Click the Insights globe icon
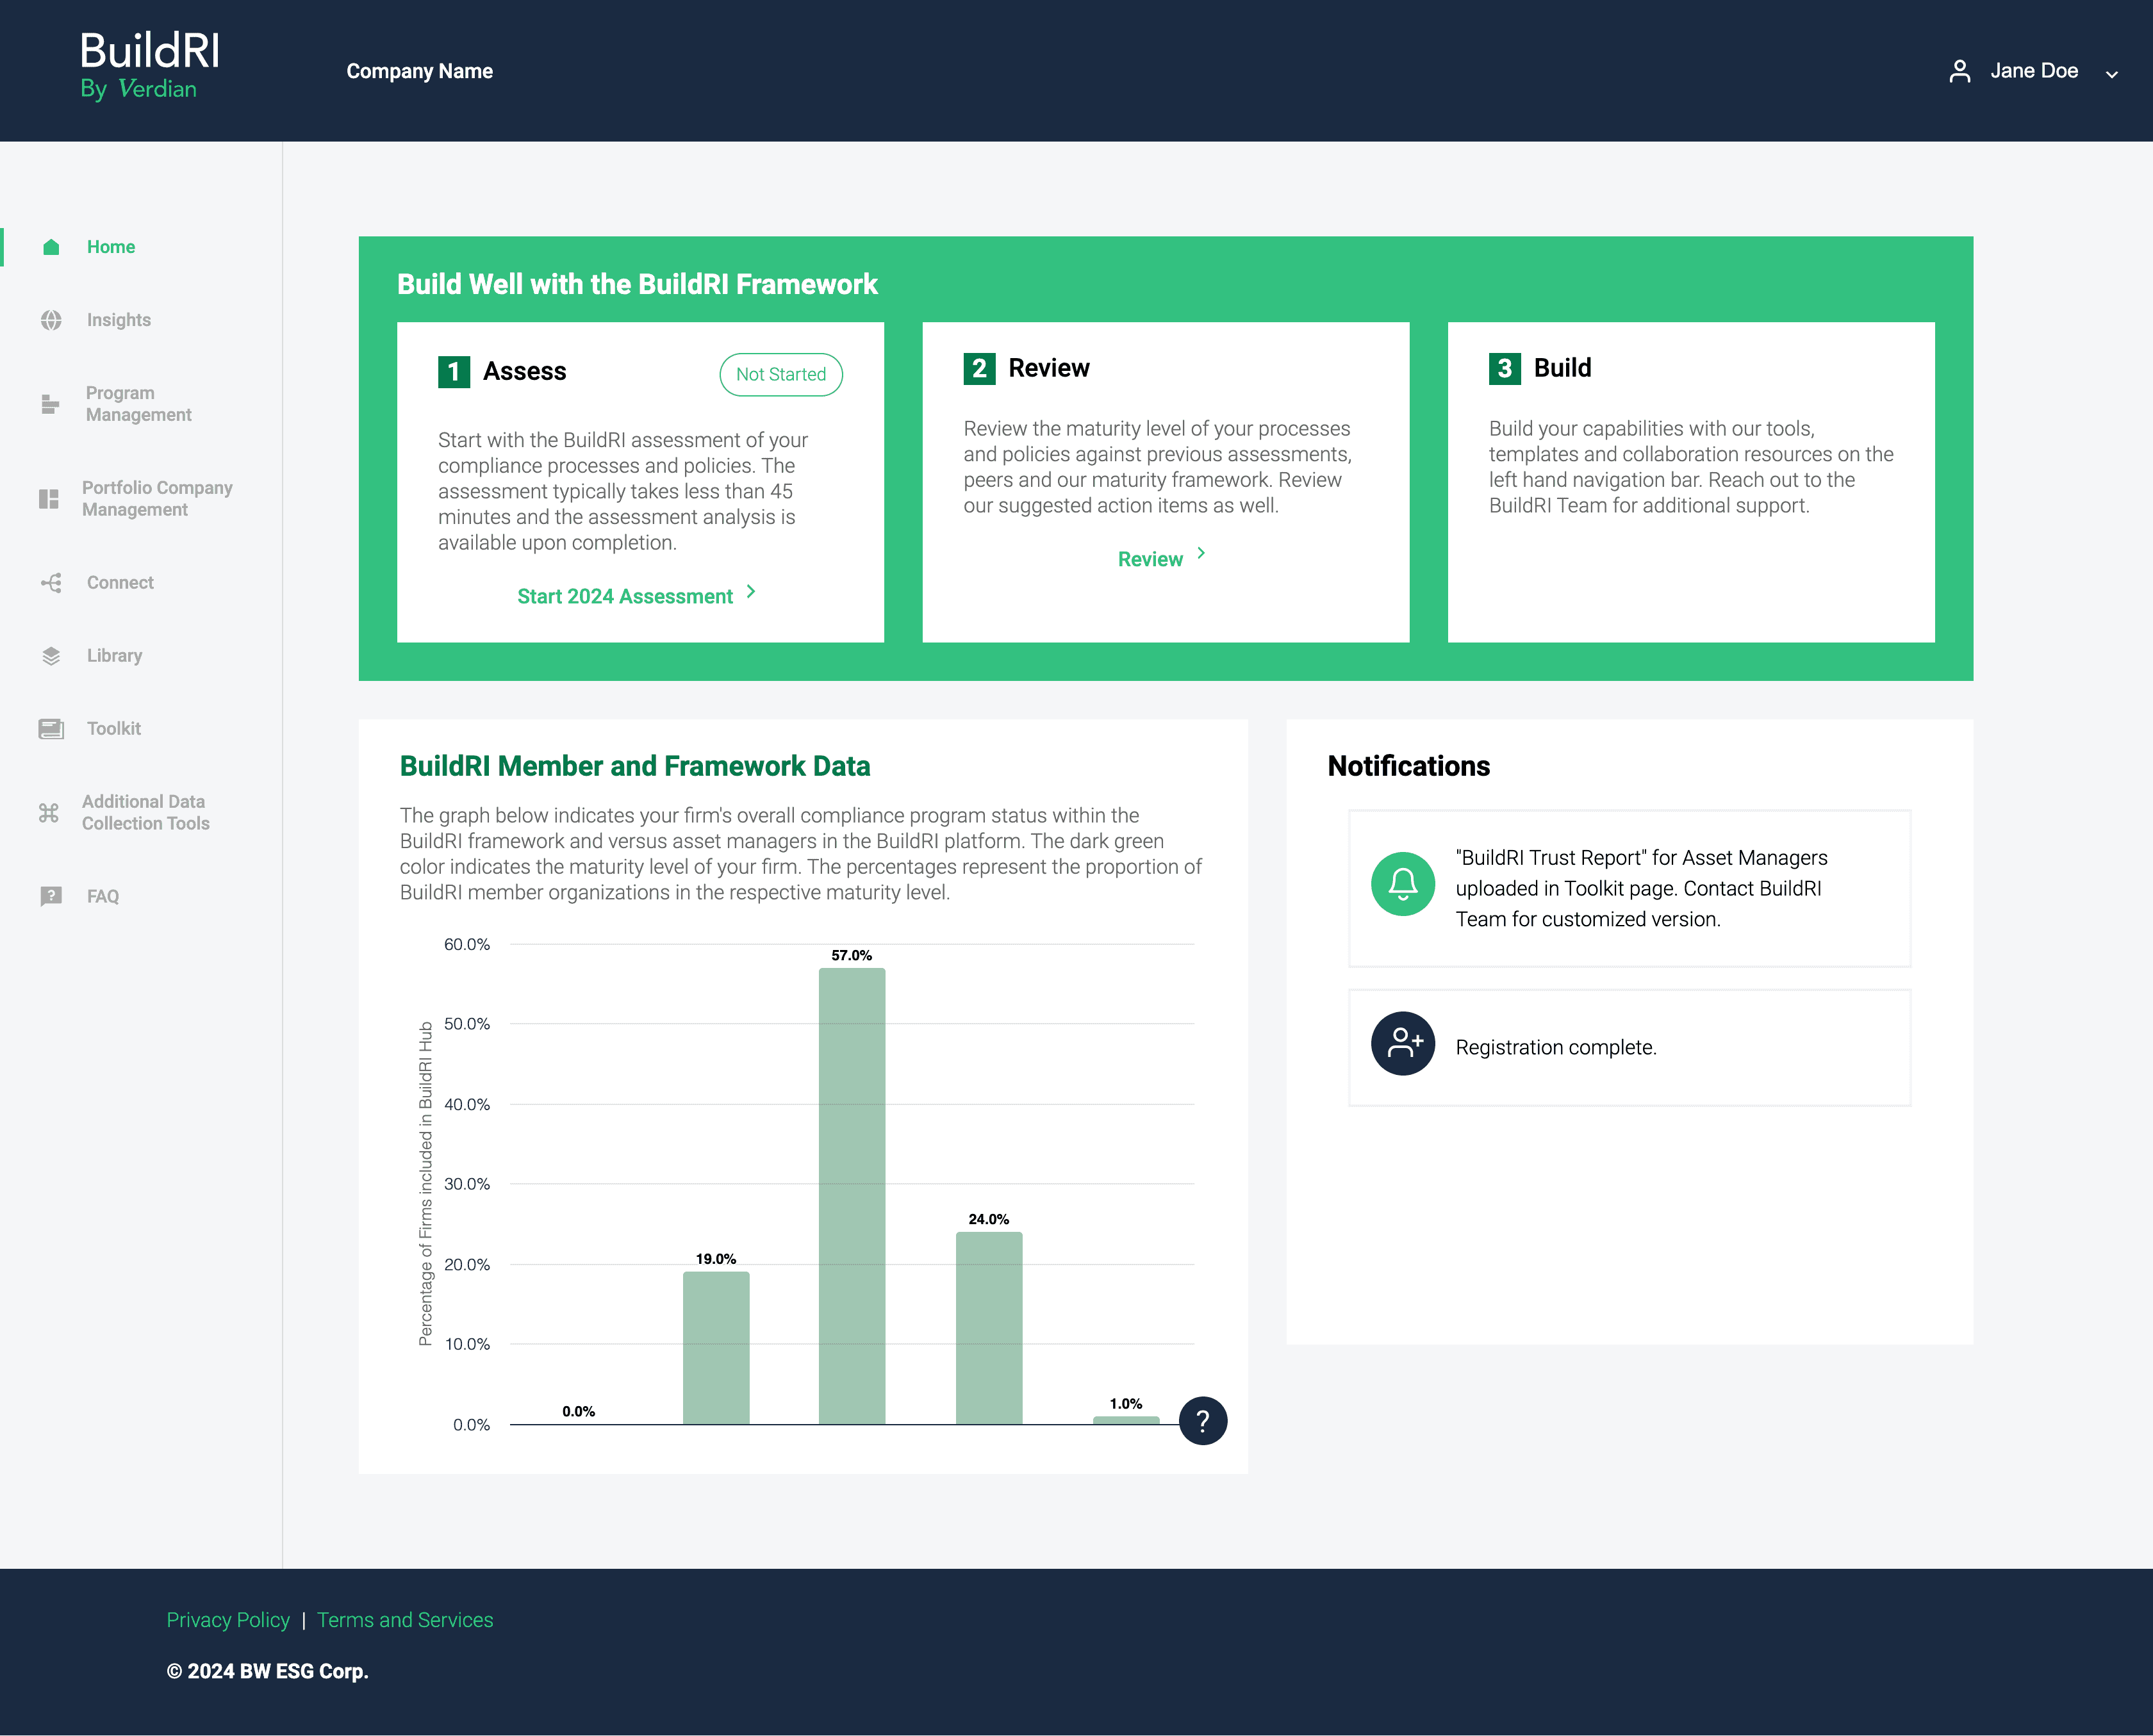The width and height of the screenshot is (2153, 1736). click(x=51, y=320)
